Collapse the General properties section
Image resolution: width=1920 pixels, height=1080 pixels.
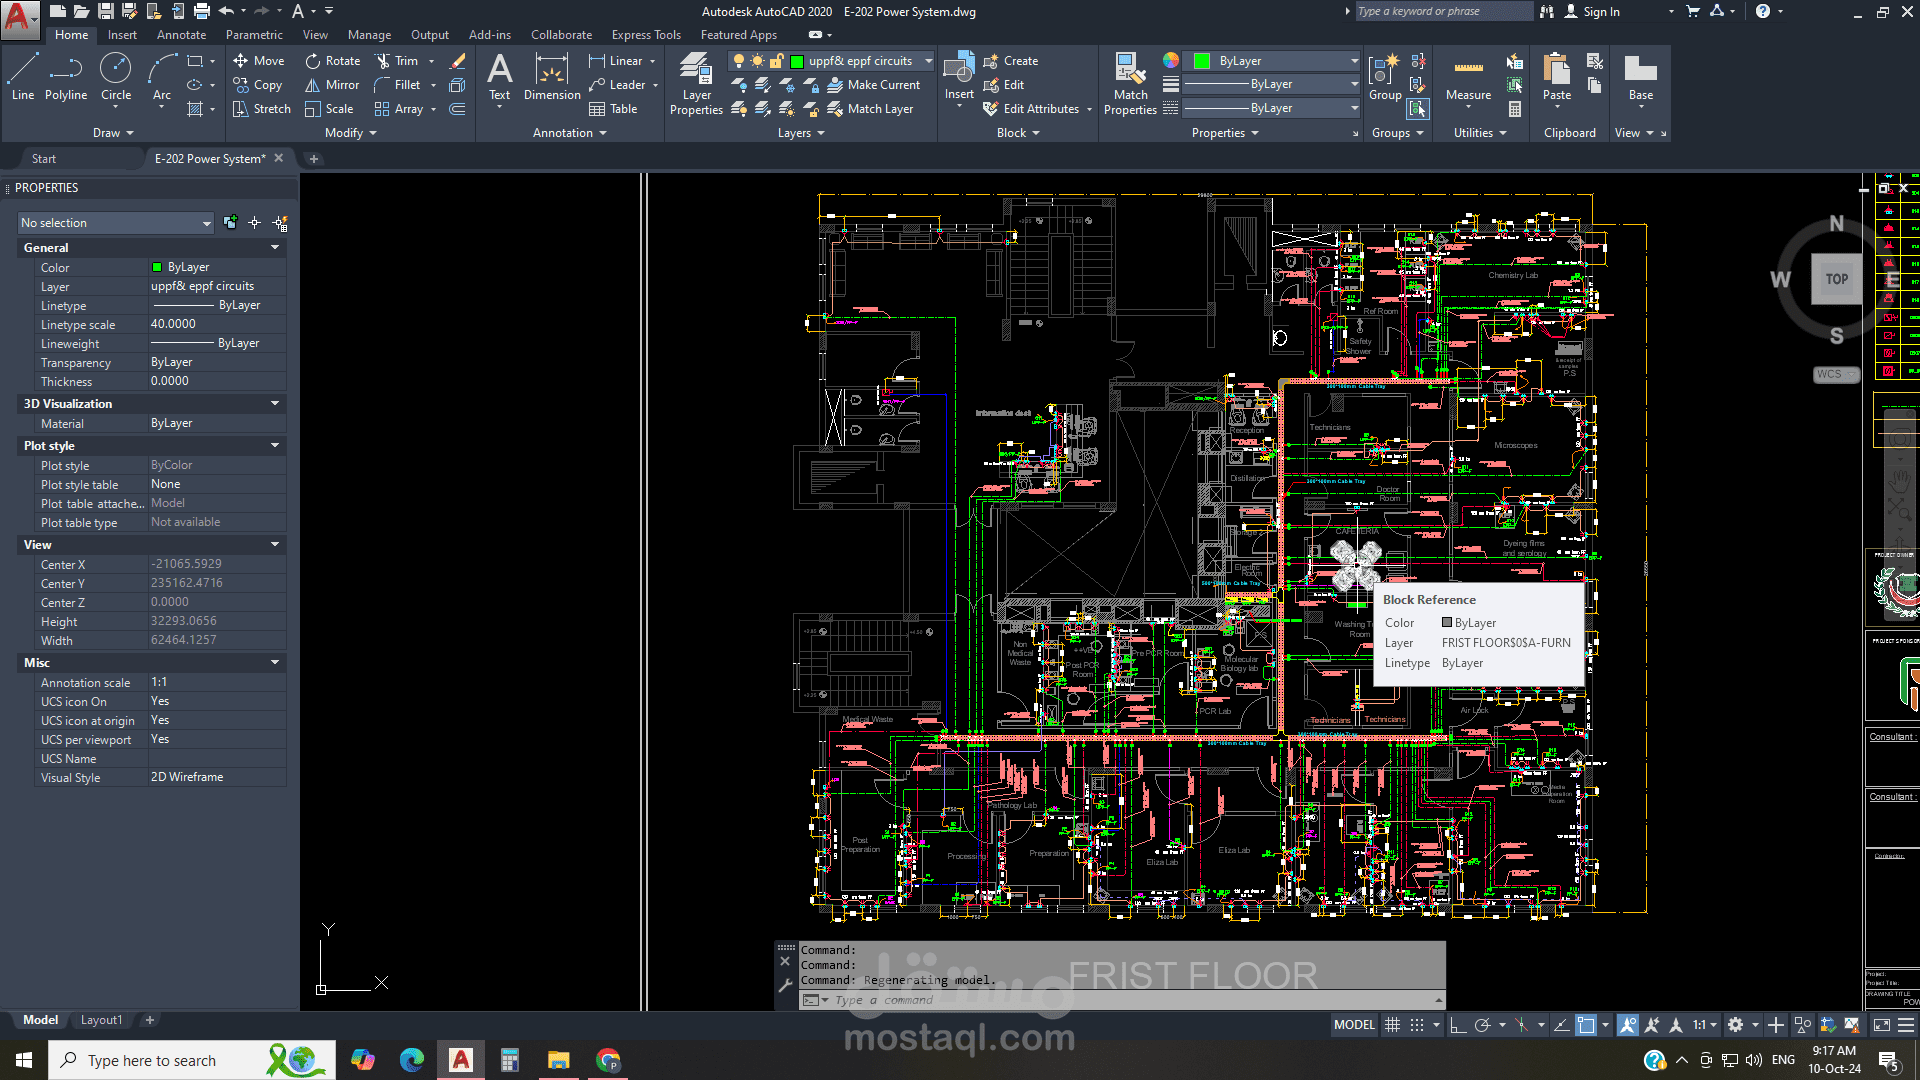(275, 248)
